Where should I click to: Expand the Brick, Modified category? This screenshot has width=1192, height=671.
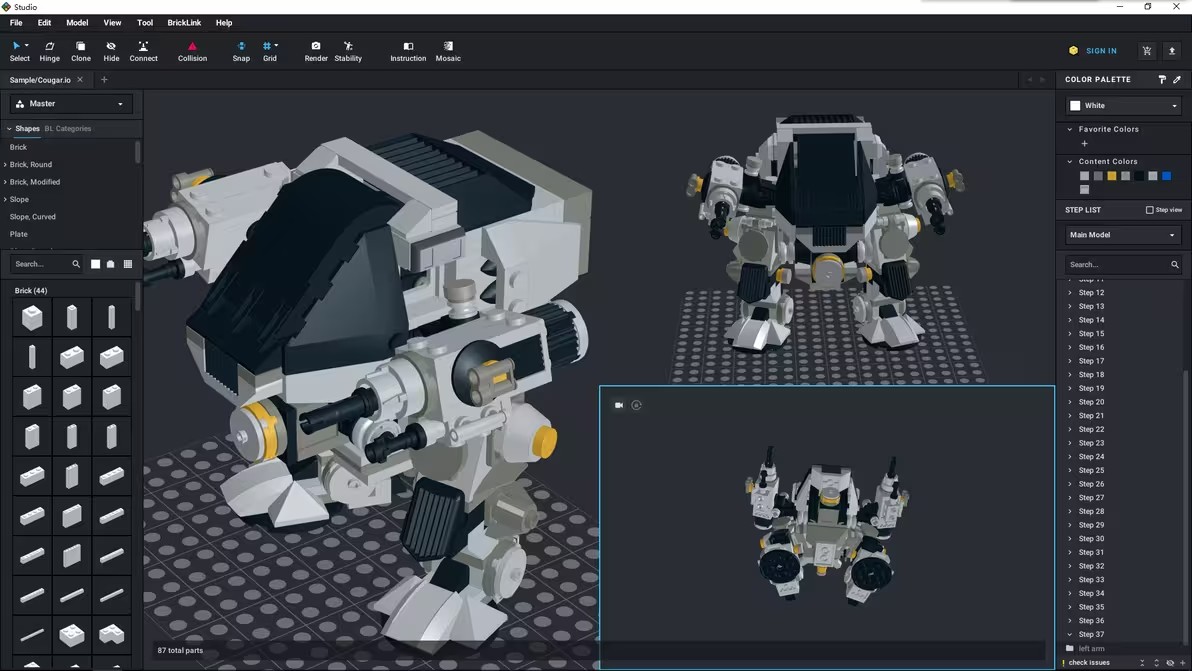pyautogui.click(x=5, y=182)
